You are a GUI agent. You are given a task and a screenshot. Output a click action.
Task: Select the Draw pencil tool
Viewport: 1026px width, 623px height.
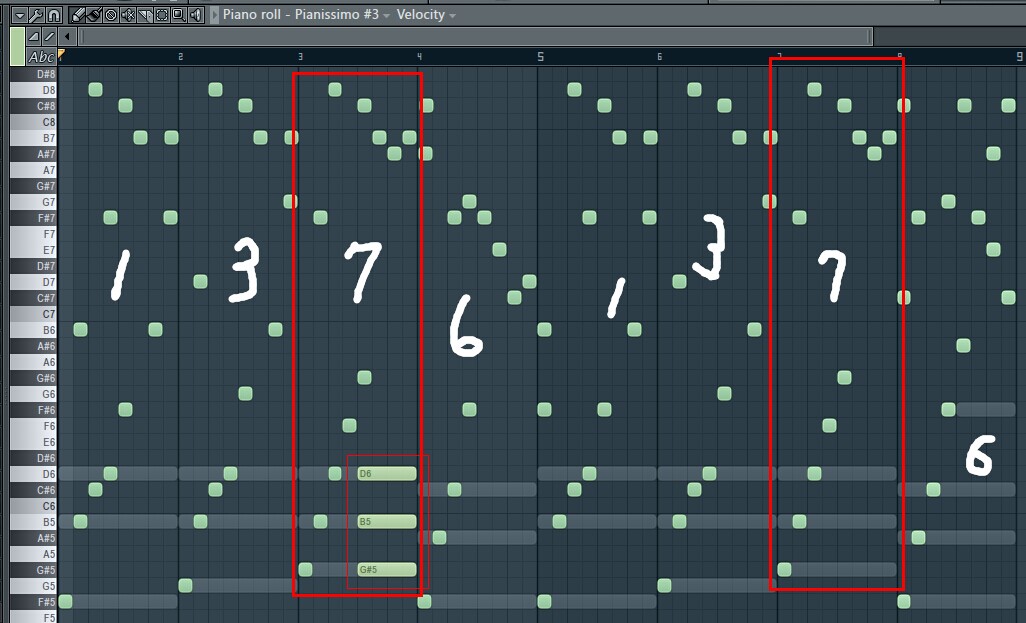pos(78,15)
